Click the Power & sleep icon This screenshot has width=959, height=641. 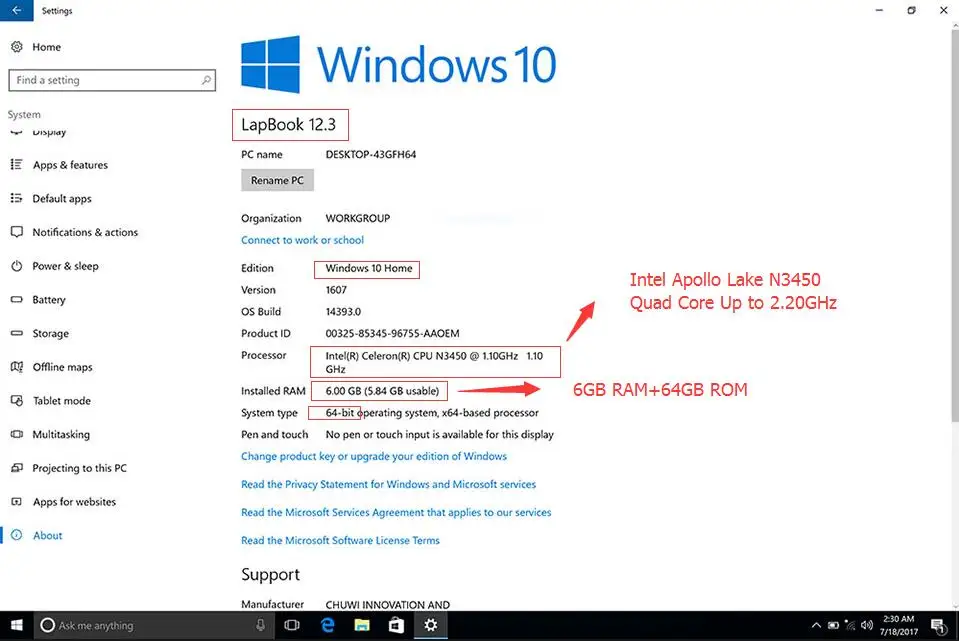click(17, 265)
